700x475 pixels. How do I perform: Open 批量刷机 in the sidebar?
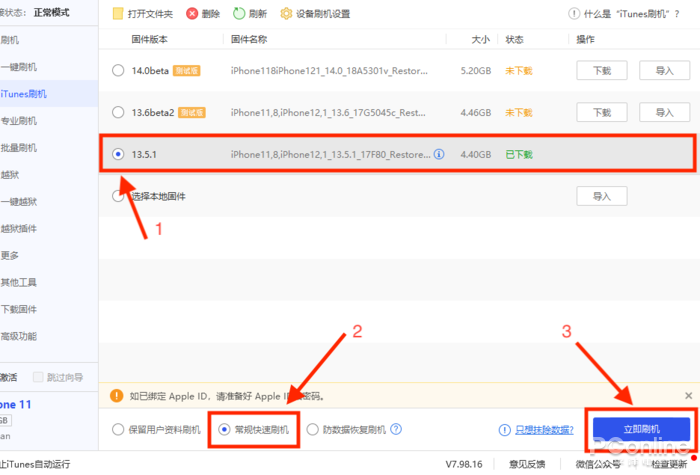click(19, 148)
